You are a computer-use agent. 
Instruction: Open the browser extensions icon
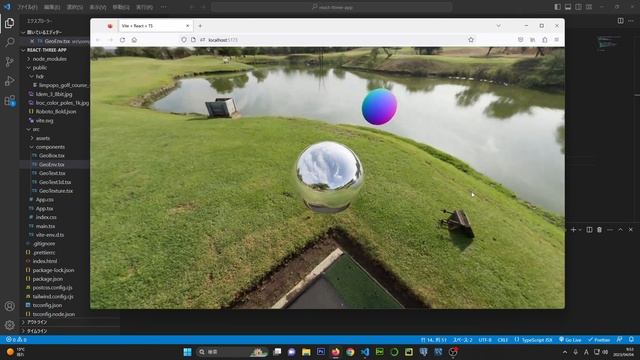tap(544, 40)
